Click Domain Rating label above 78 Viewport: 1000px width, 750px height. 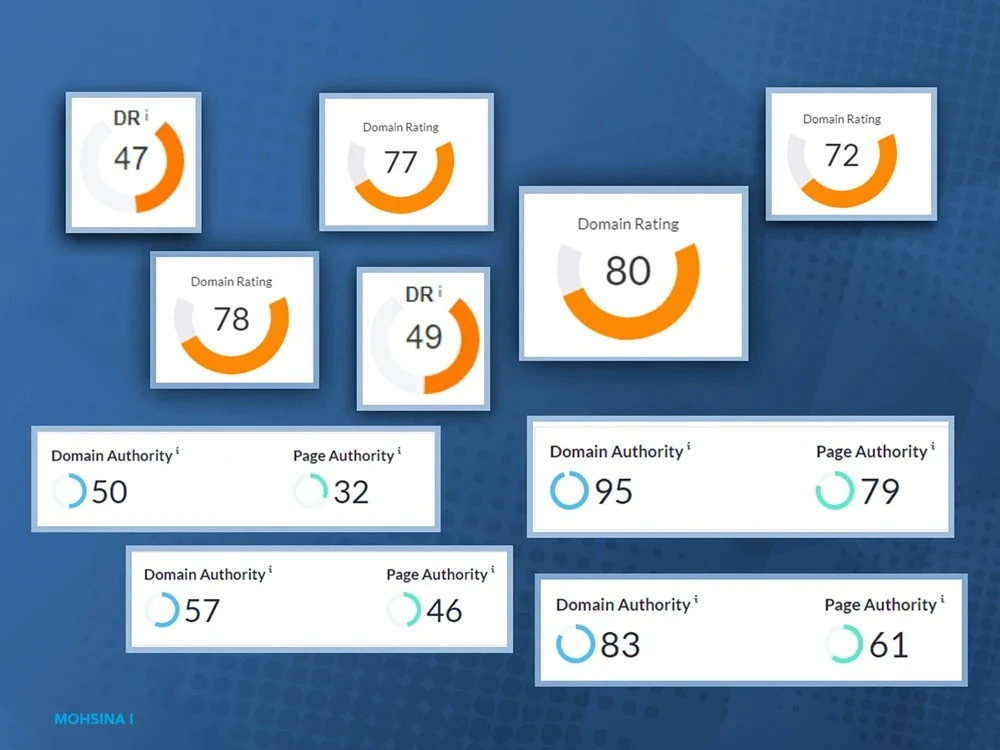[232, 281]
